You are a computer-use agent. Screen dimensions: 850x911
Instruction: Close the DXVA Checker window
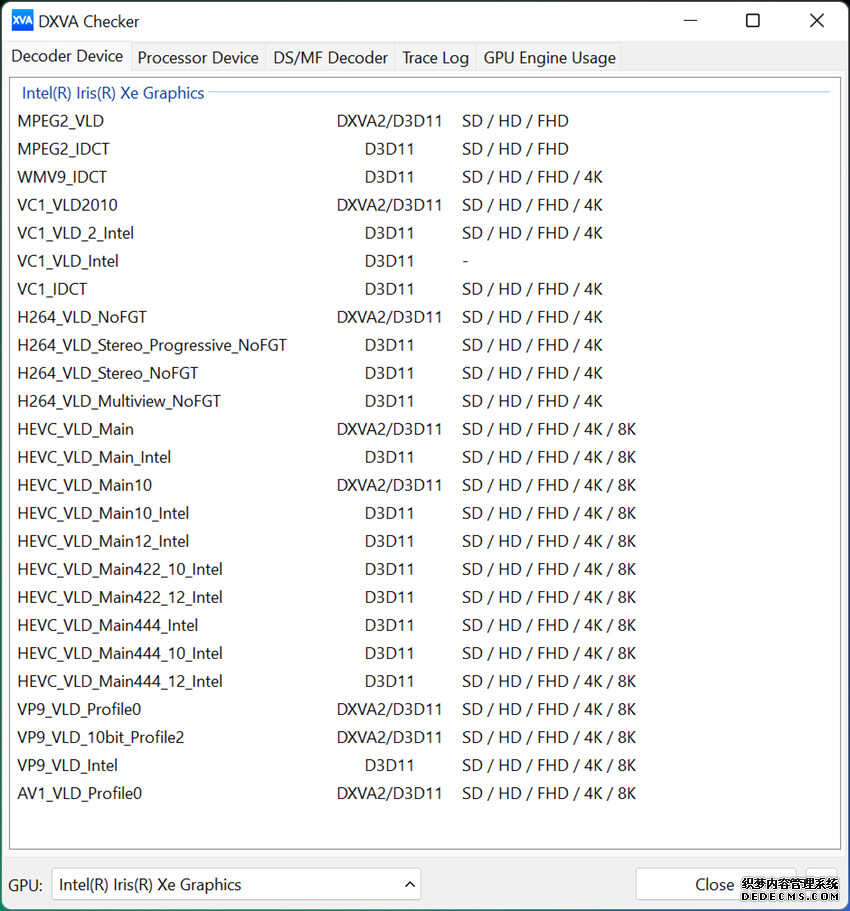tap(817, 21)
